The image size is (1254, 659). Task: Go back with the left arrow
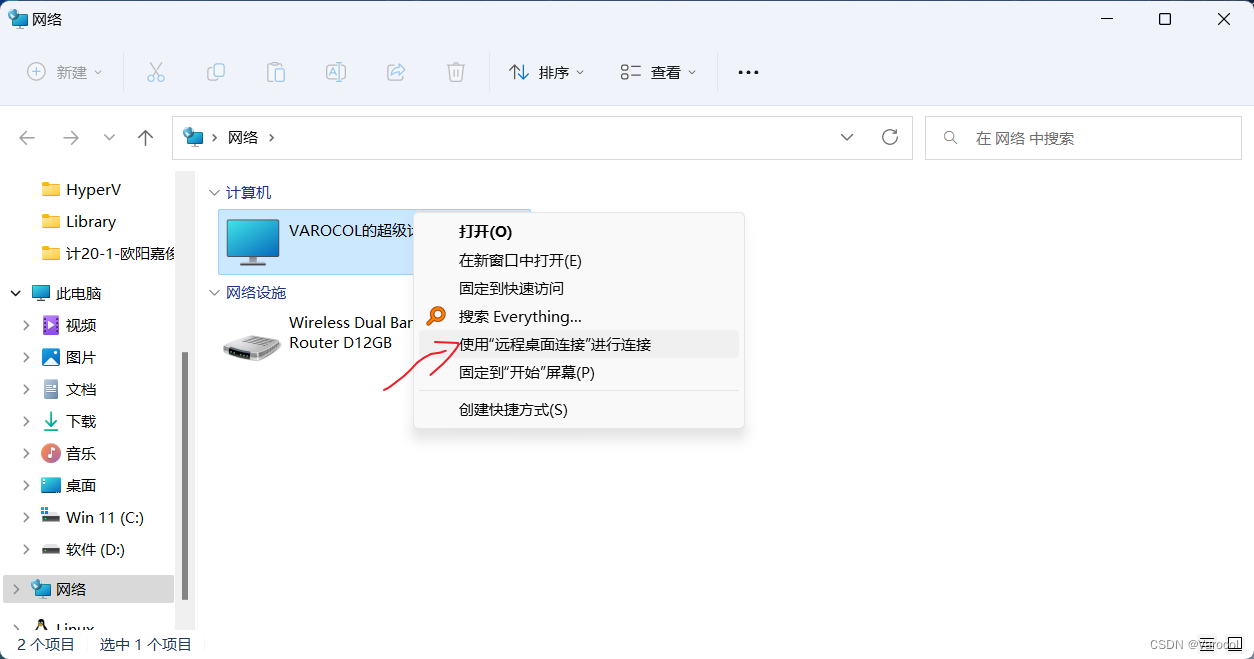(27, 138)
